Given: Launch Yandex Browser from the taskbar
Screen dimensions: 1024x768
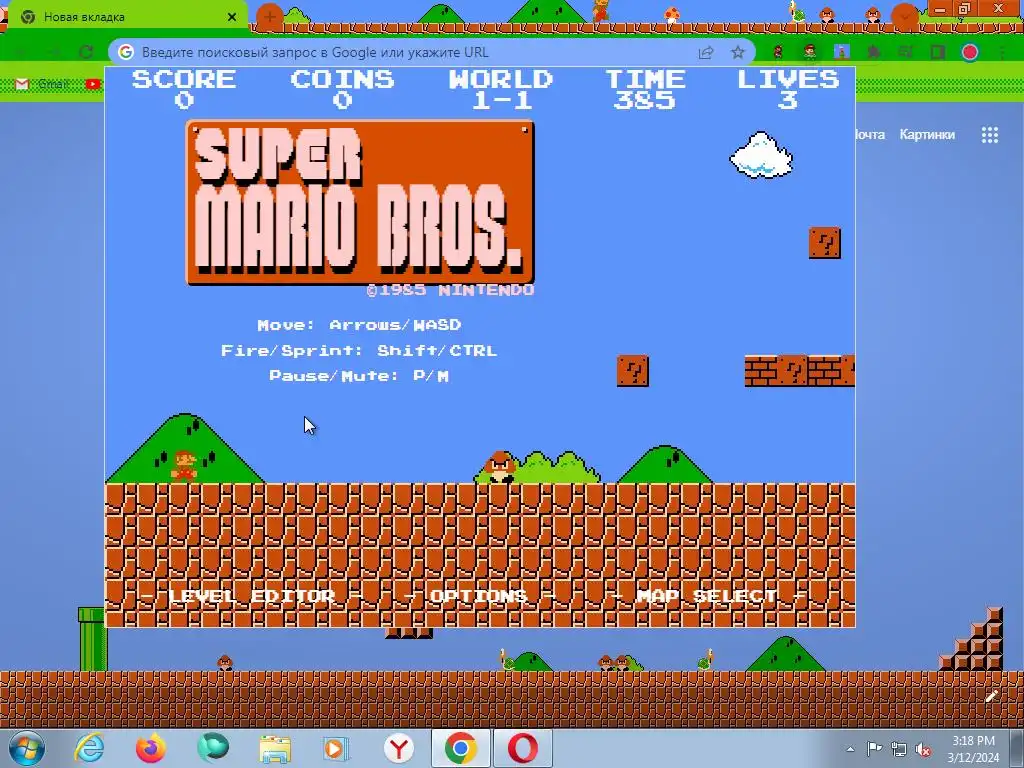Looking at the screenshot, I should tap(398, 748).
